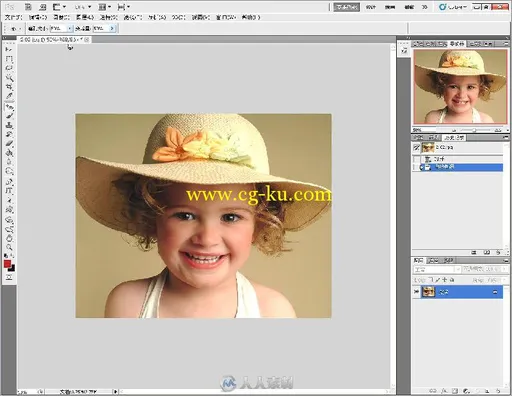
Task: Launch Mini Bridge from the application bar
Action: tap(43, 7)
